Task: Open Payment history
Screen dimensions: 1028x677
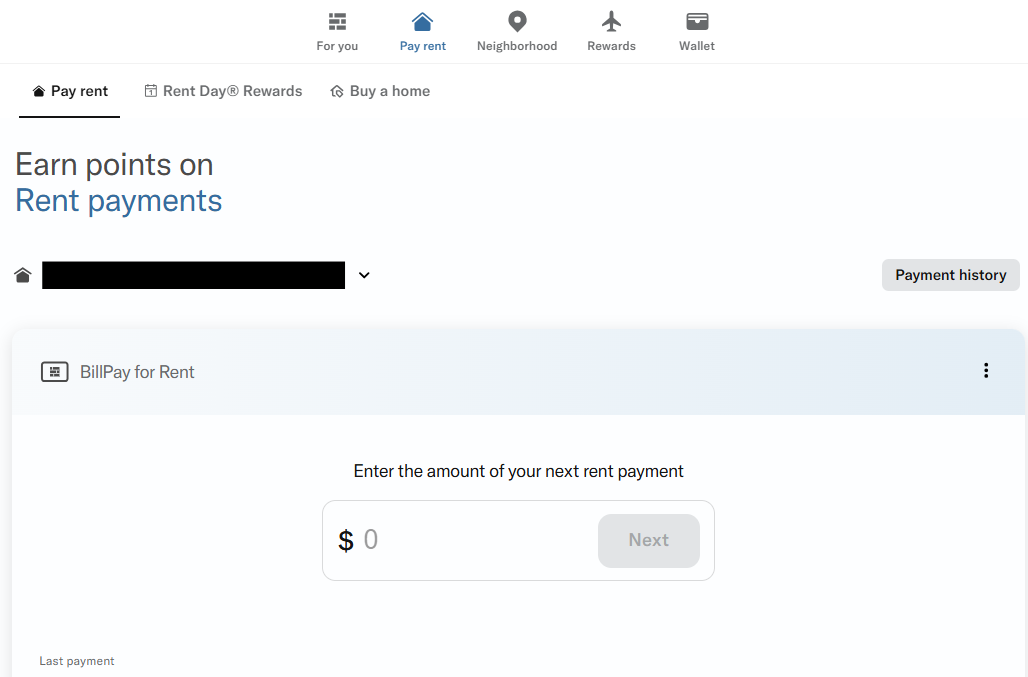Action: 951,275
